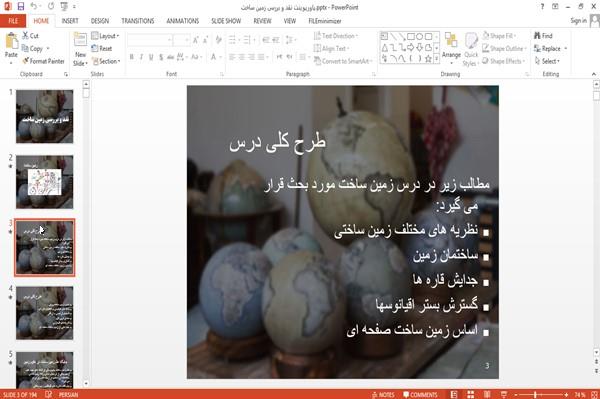Switch to the INSERT tab
The height and width of the screenshot is (399, 600).
pos(70,21)
